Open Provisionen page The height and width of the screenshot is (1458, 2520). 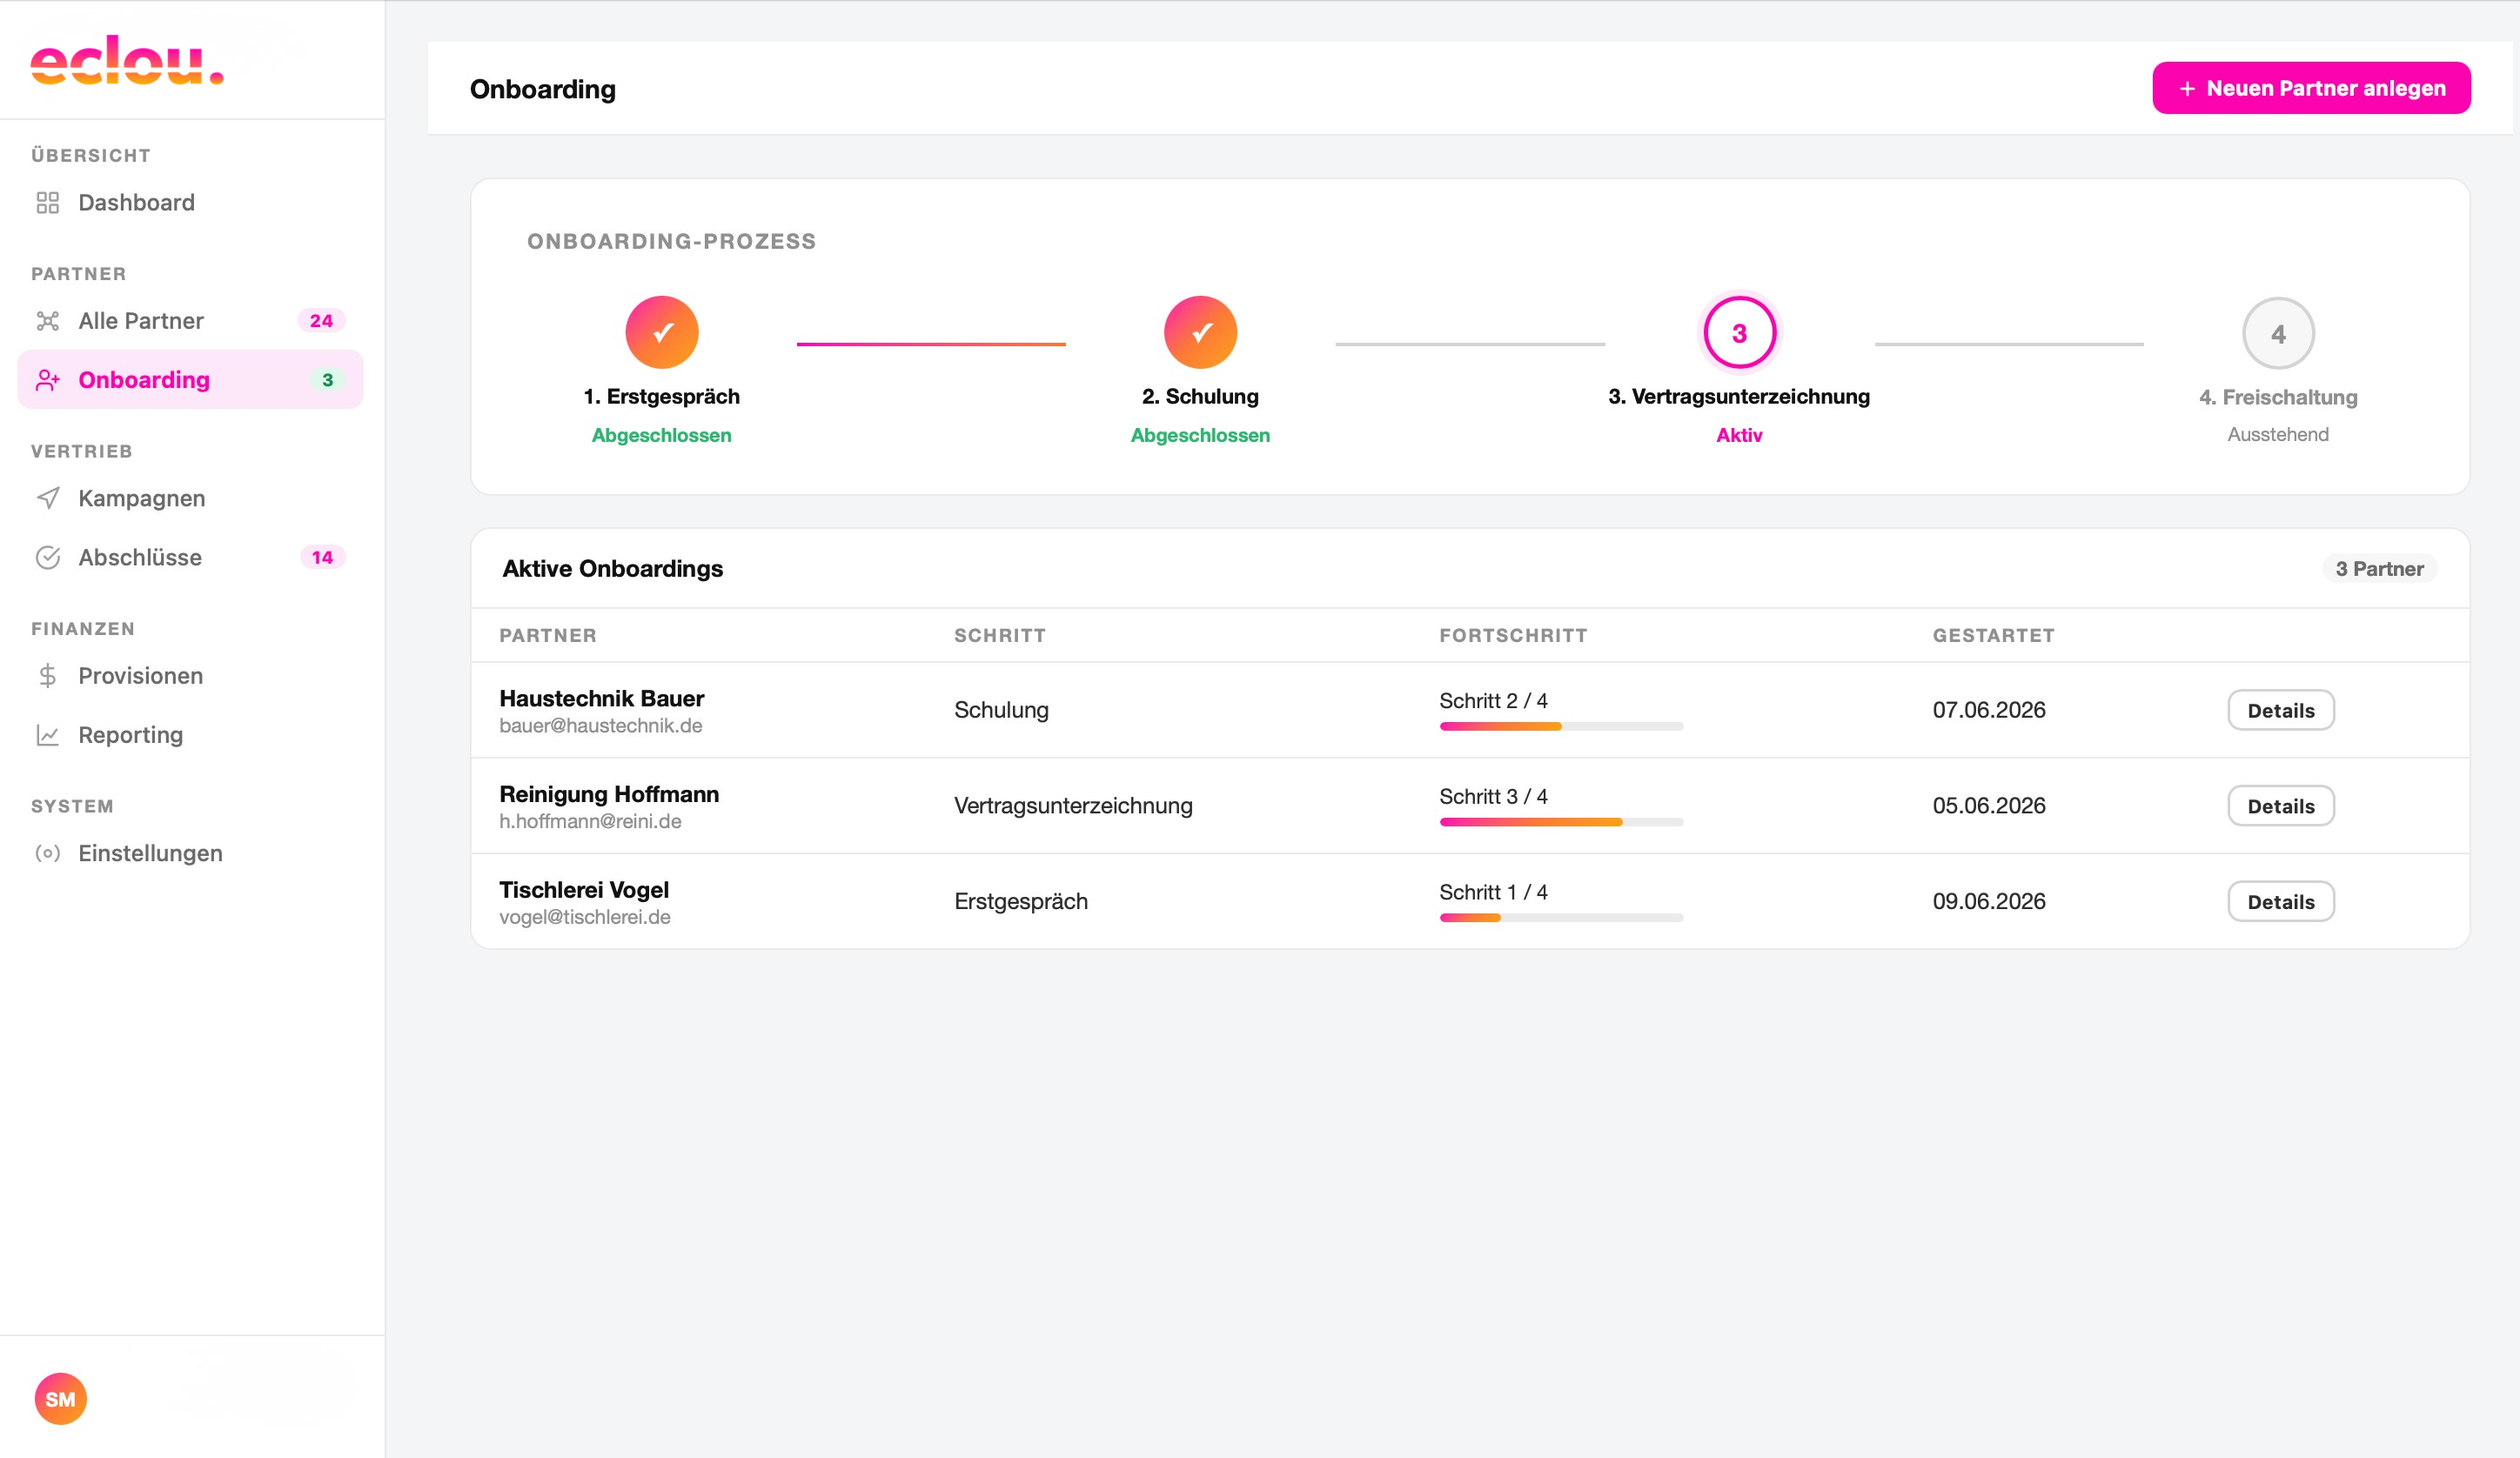tap(190, 676)
